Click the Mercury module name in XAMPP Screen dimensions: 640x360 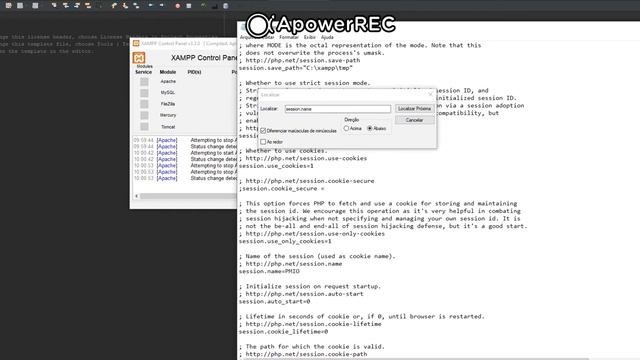[x=168, y=116]
